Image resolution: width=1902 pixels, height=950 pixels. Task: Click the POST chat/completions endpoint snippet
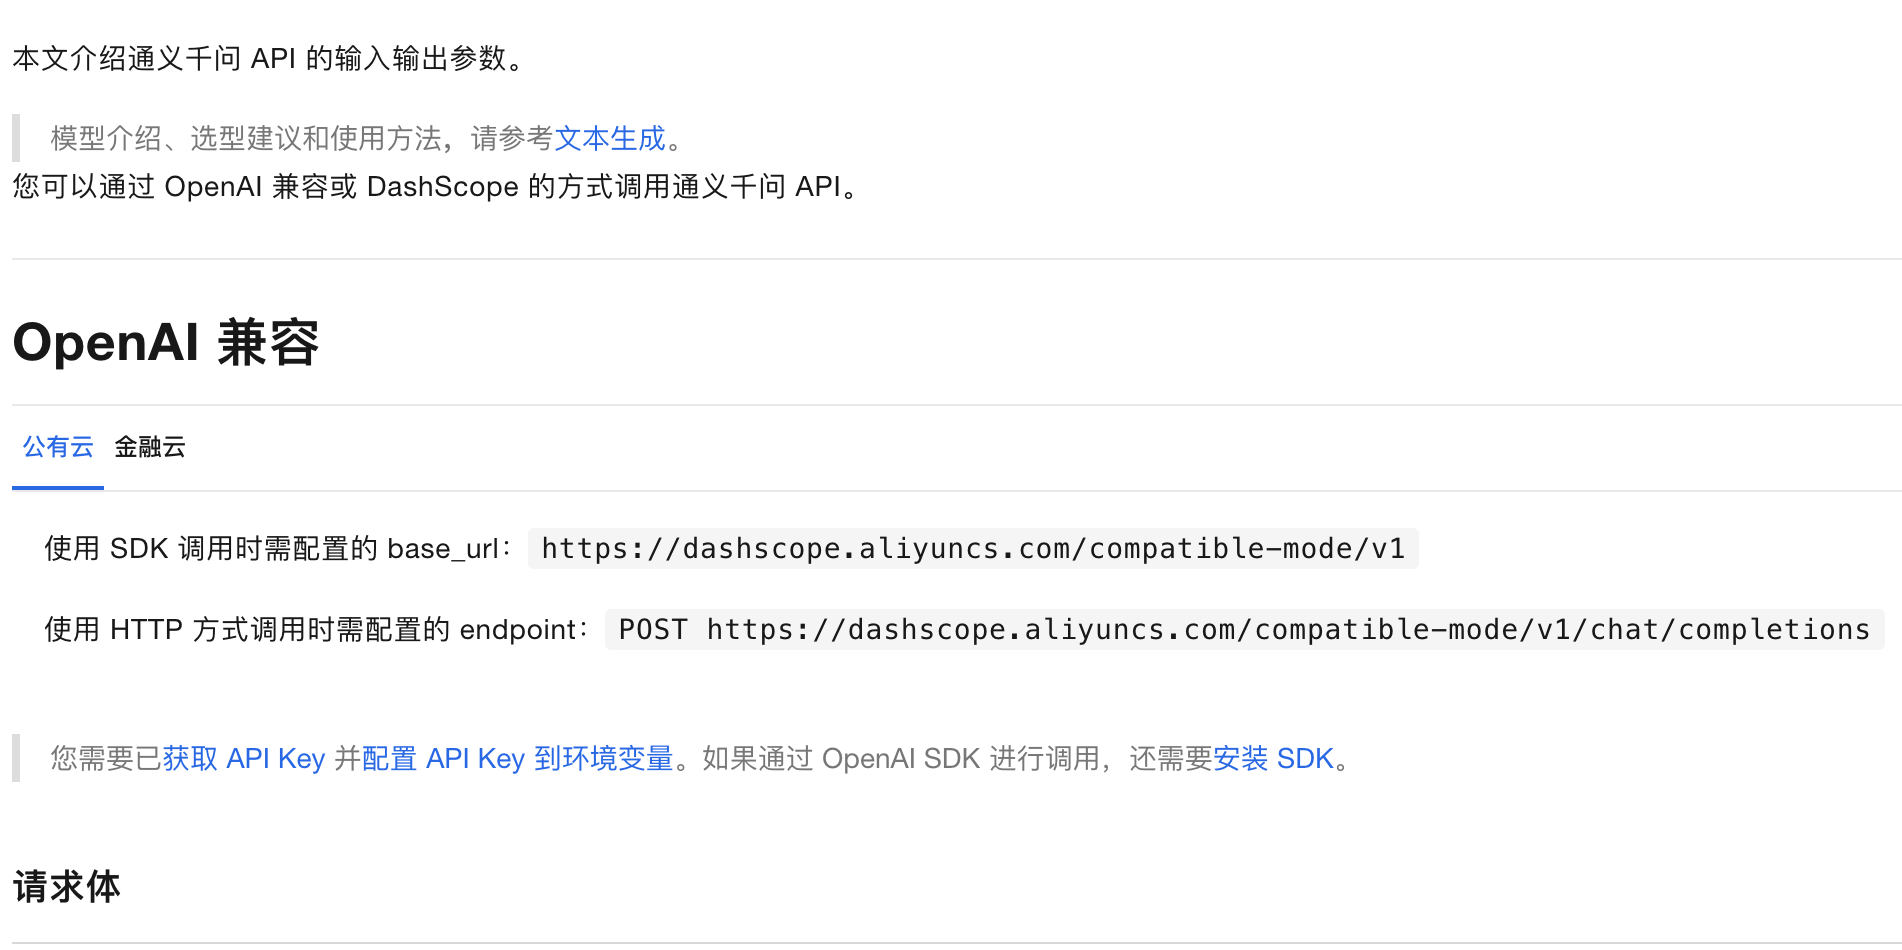[x=1243, y=630]
